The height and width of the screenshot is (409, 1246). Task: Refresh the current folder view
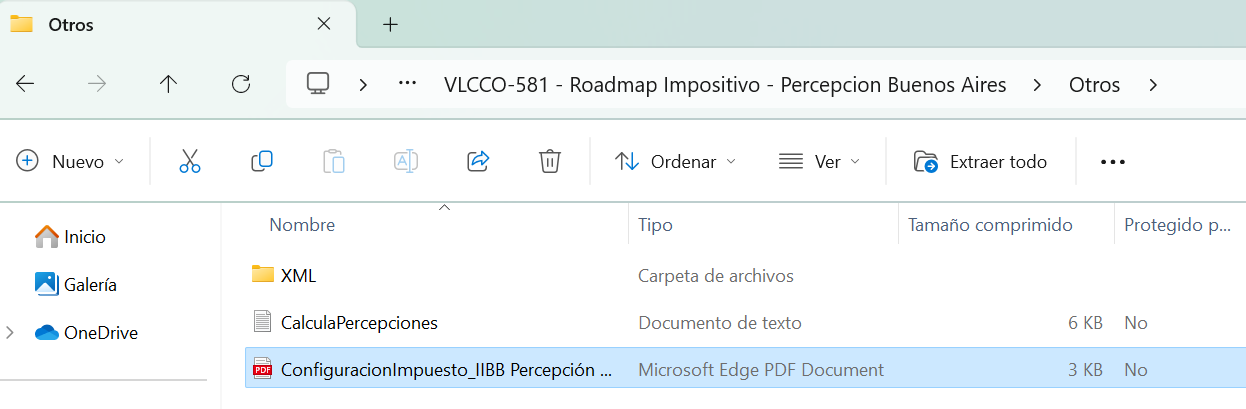[240, 84]
